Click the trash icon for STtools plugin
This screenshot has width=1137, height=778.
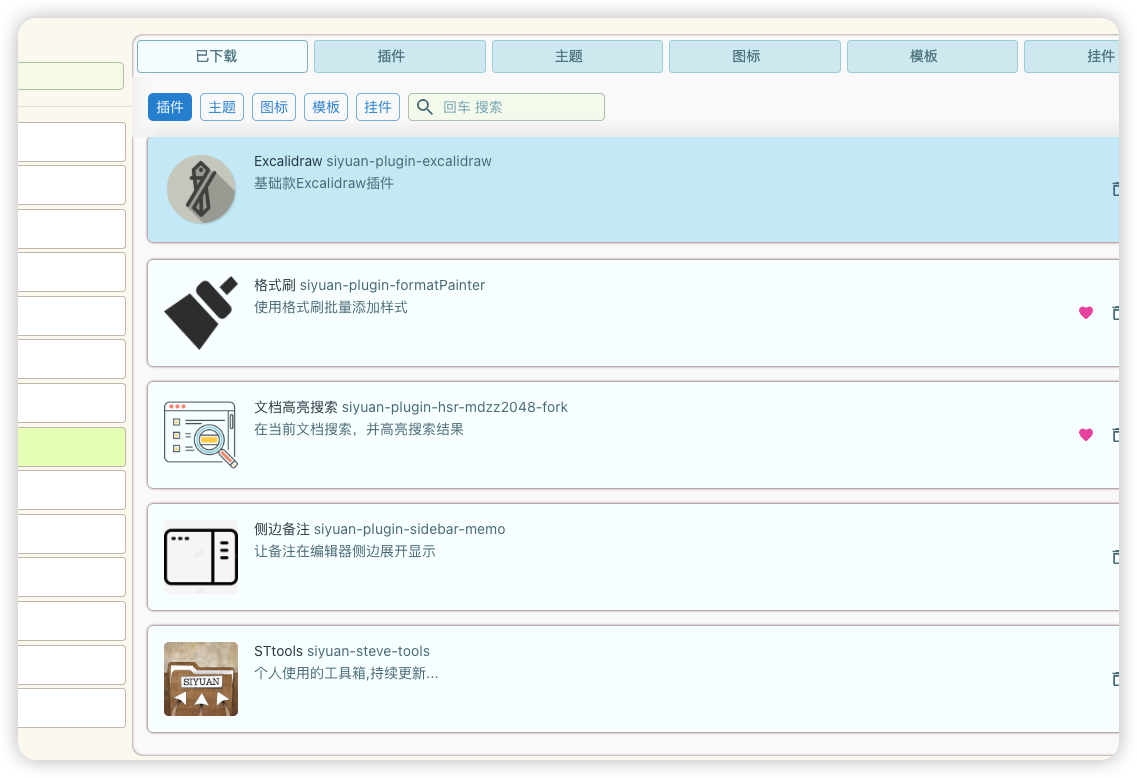pyautogui.click(x=1116, y=679)
